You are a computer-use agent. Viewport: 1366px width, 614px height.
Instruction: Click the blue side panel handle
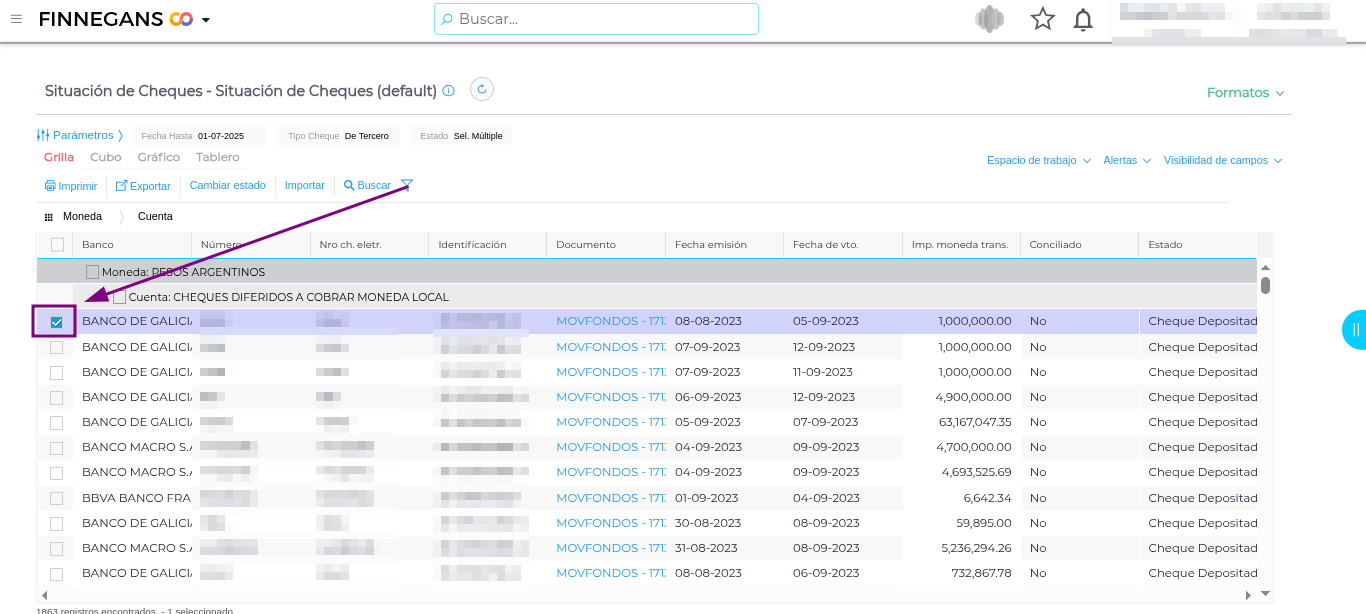click(x=1355, y=329)
